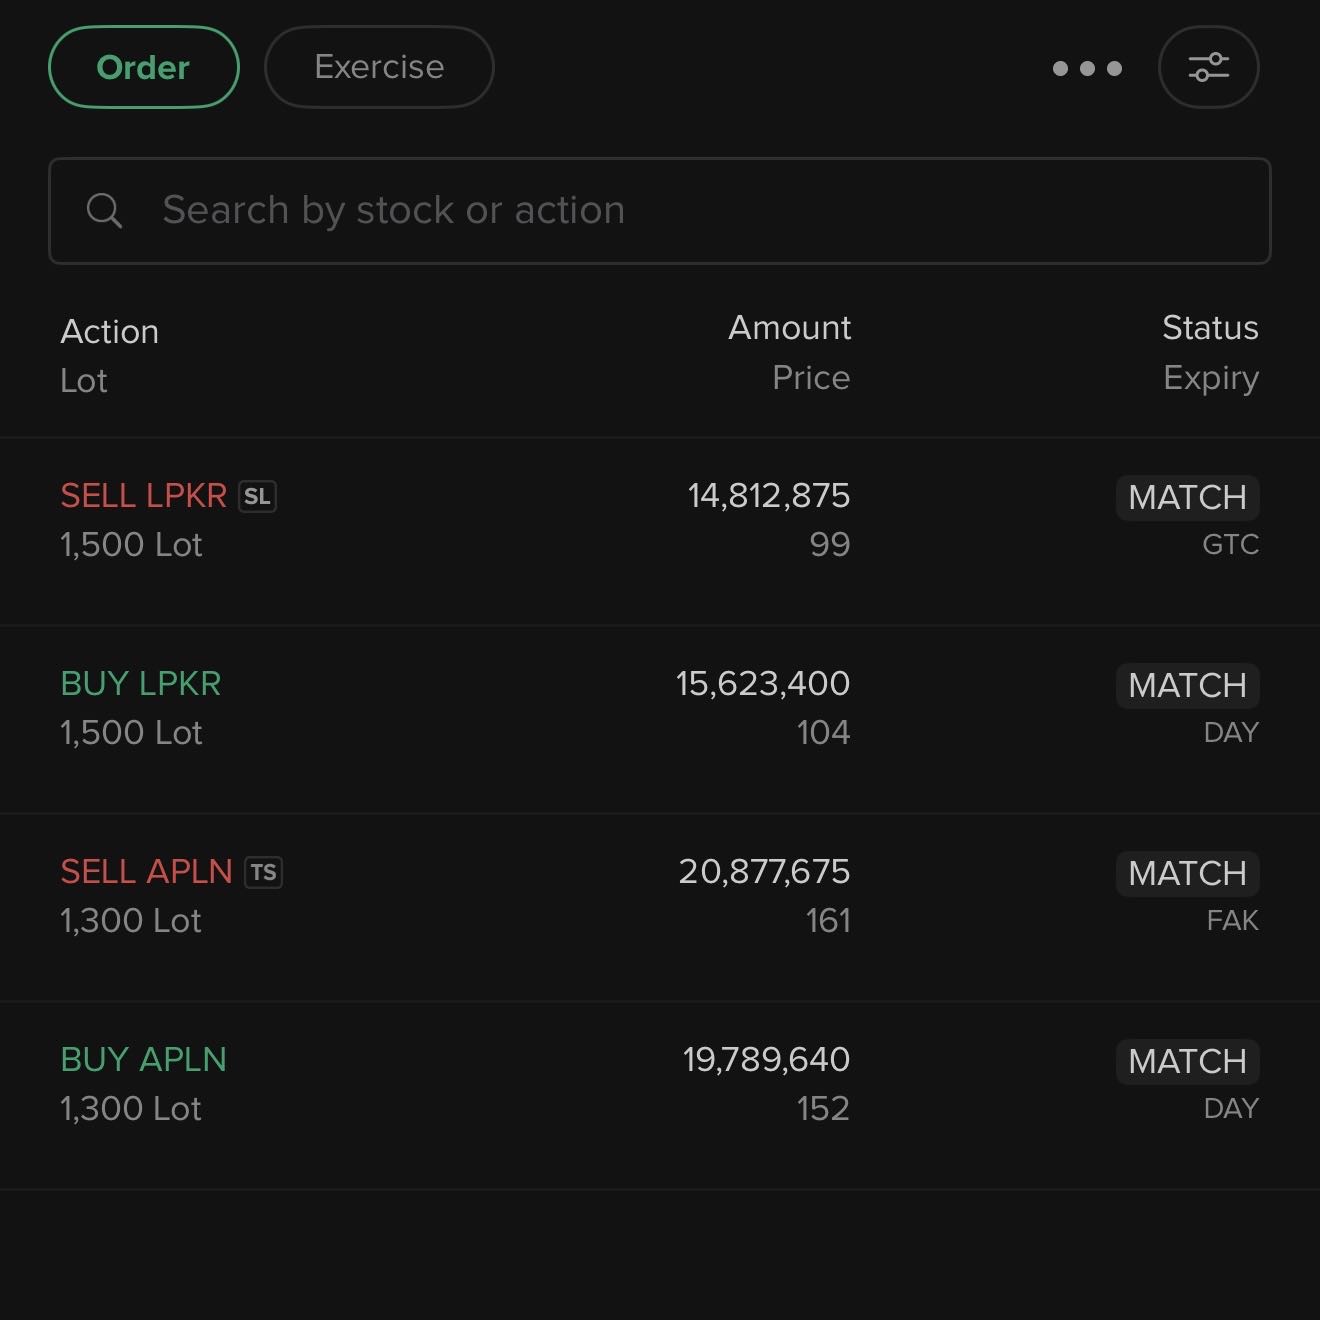Click the Action column header
Viewport: 1320px width, 1320px height.
coord(110,331)
